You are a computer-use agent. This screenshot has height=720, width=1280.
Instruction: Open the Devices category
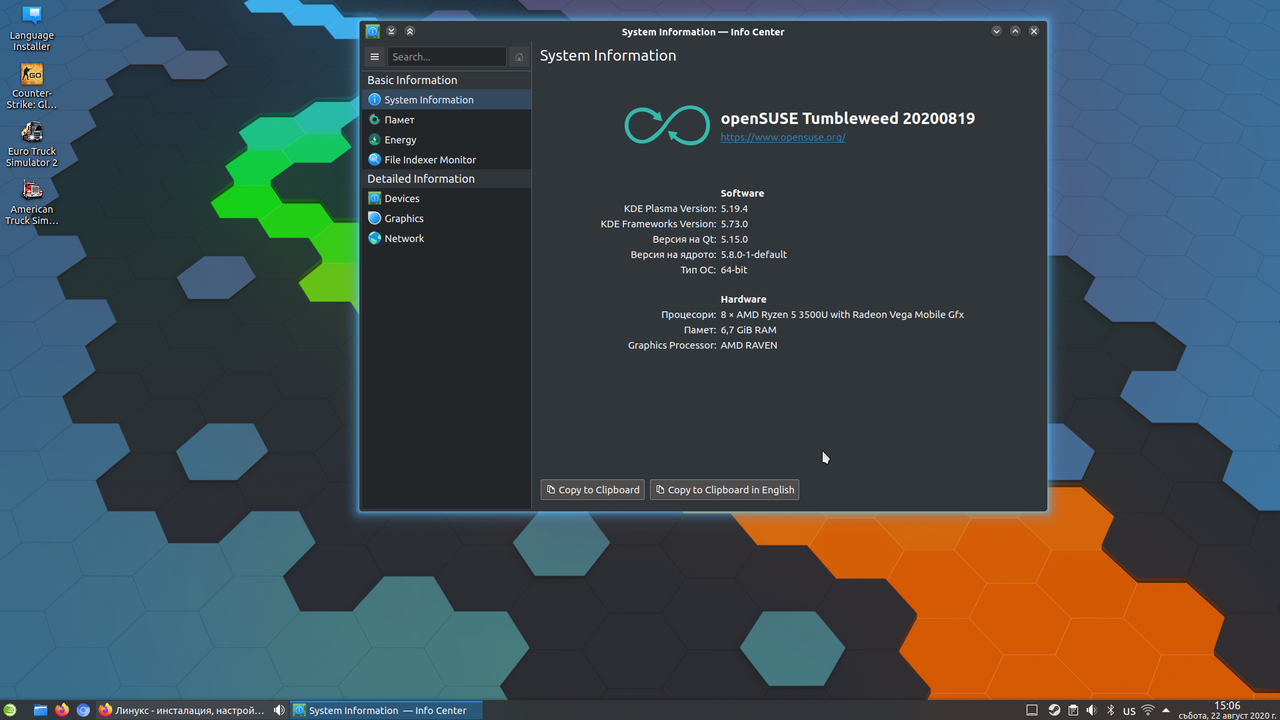pyautogui.click(x=446, y=199)
